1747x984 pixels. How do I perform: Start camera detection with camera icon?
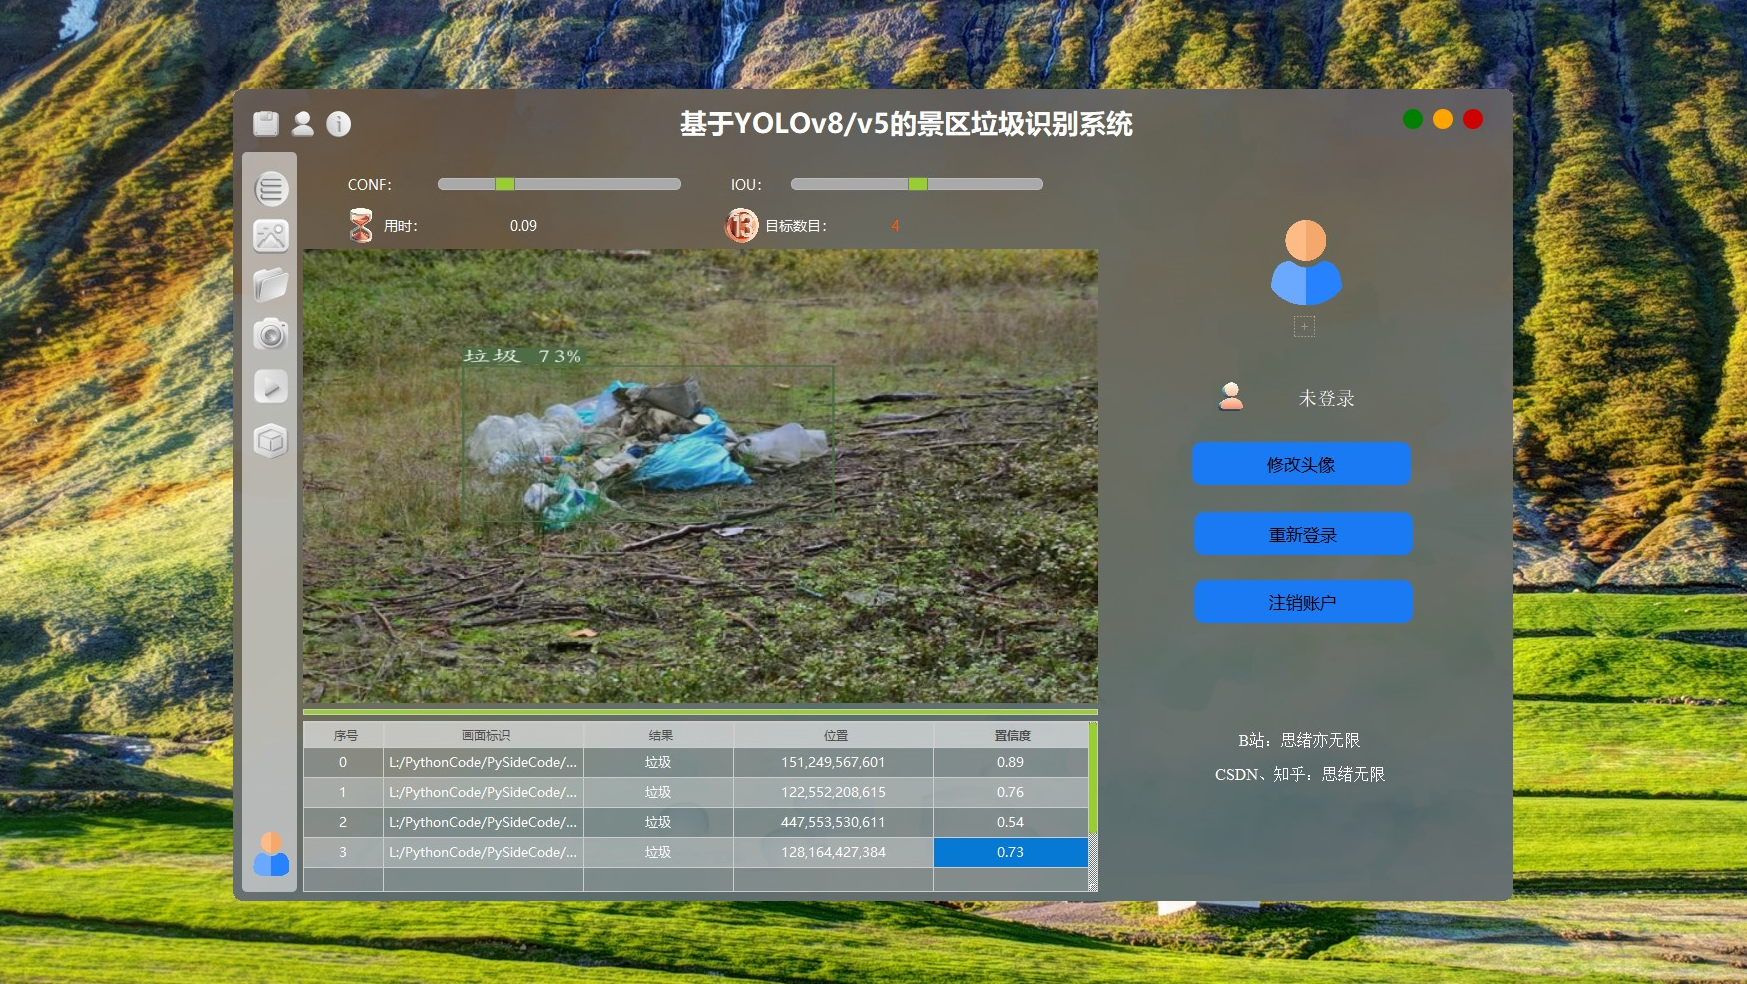[271, 334]
